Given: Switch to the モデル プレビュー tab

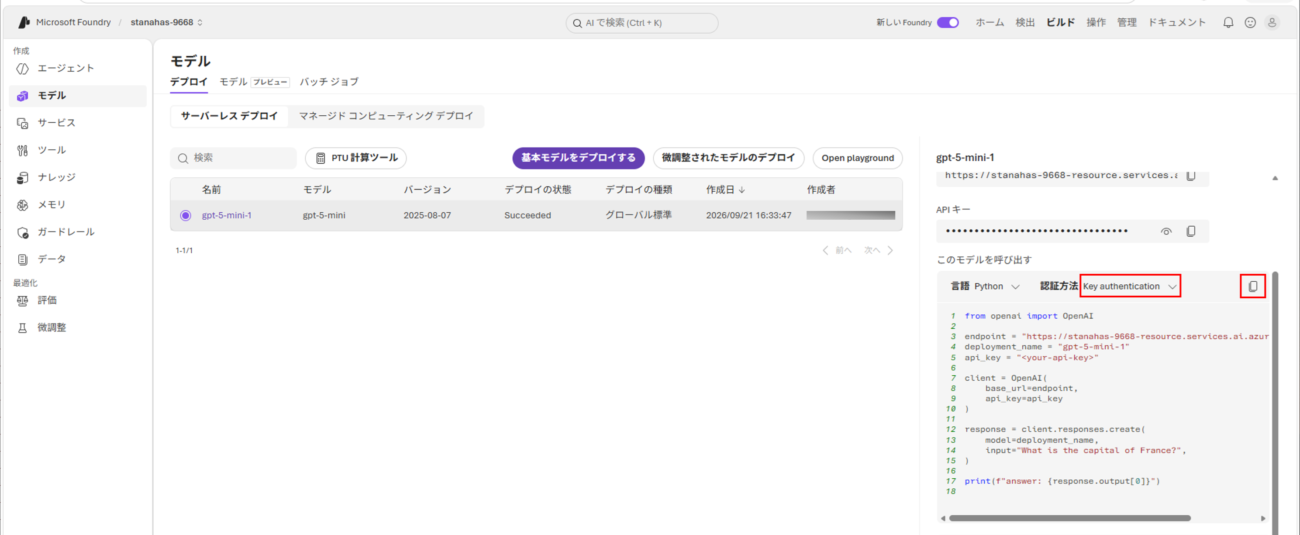Looking at the screenshot, I should click(254, 82).
